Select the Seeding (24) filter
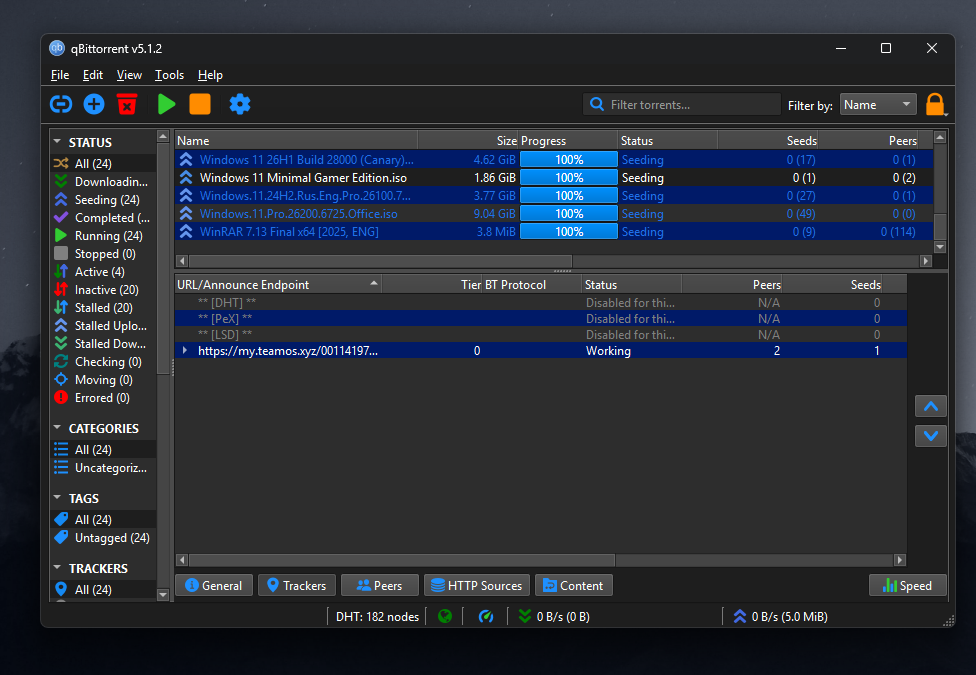 point(103,199)
